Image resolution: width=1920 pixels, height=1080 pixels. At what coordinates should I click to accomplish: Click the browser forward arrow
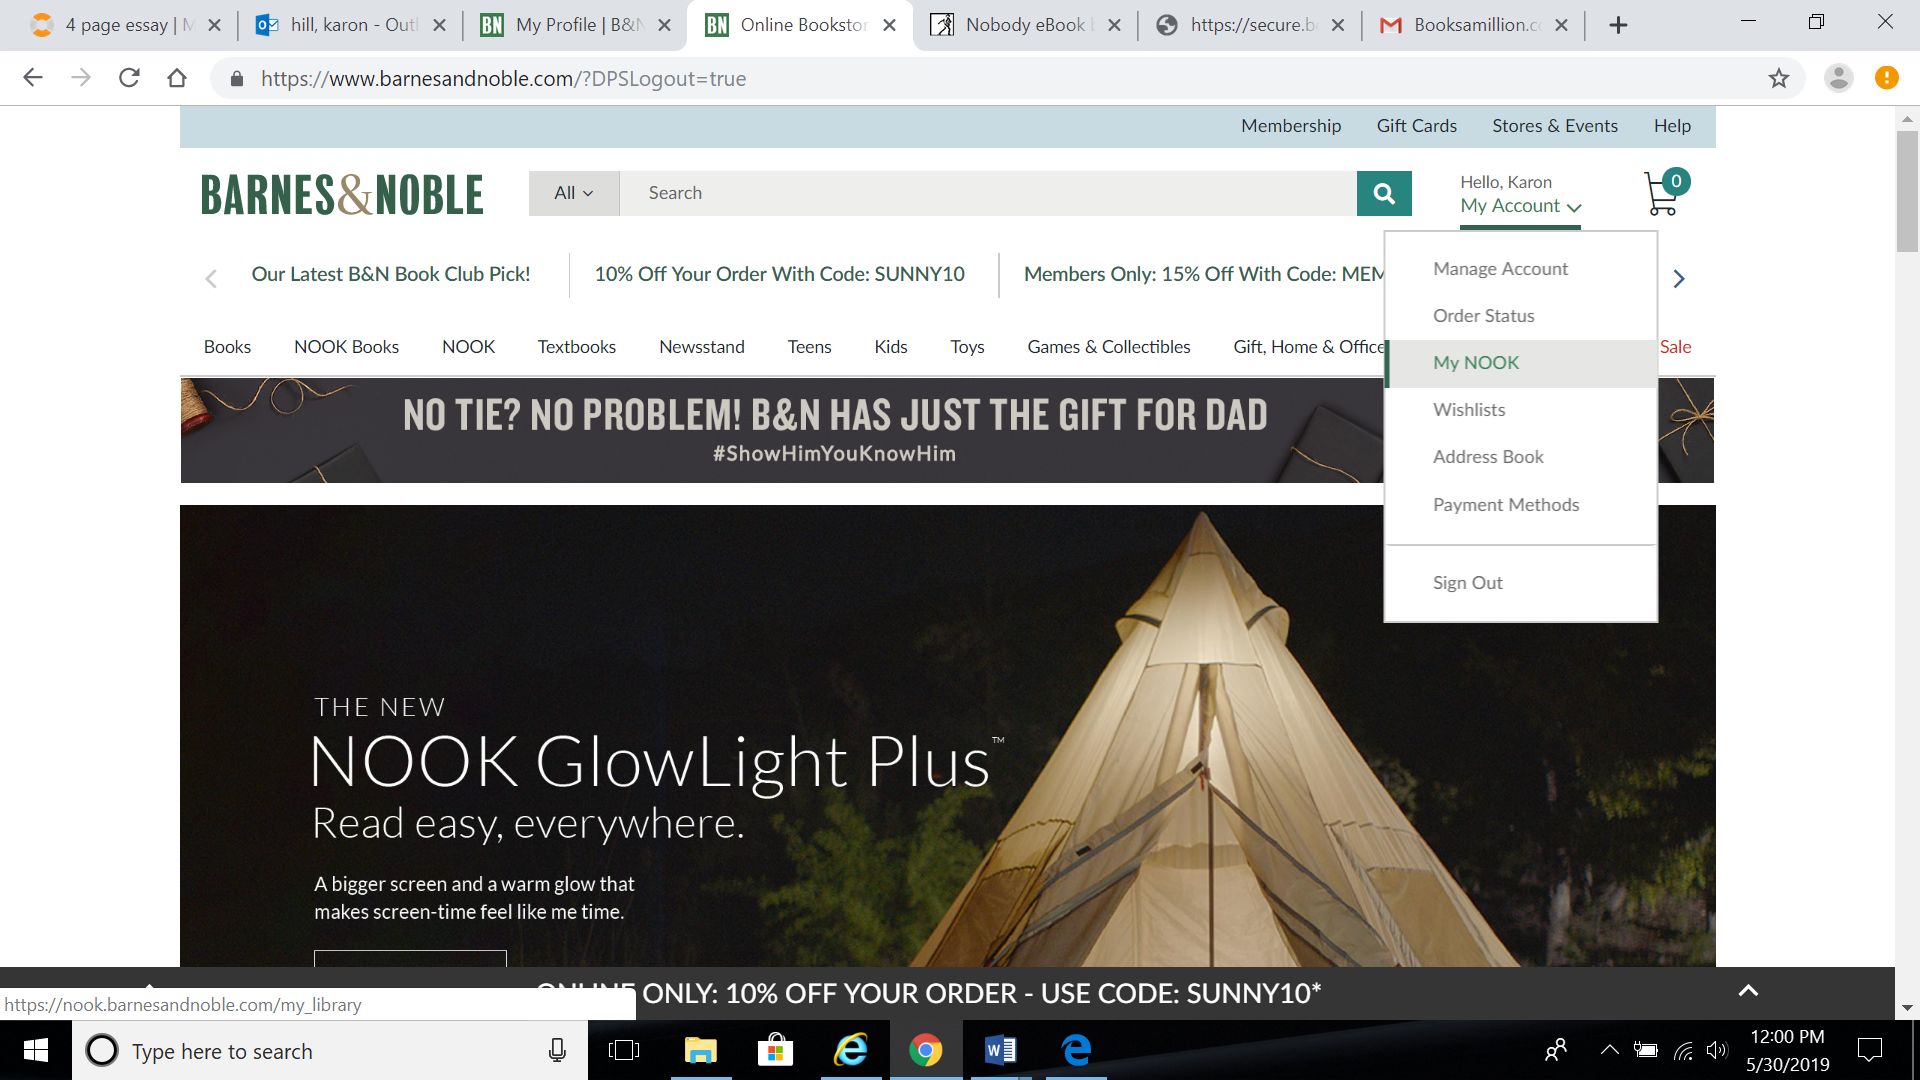pyautogui.click(x=81, y=78)
